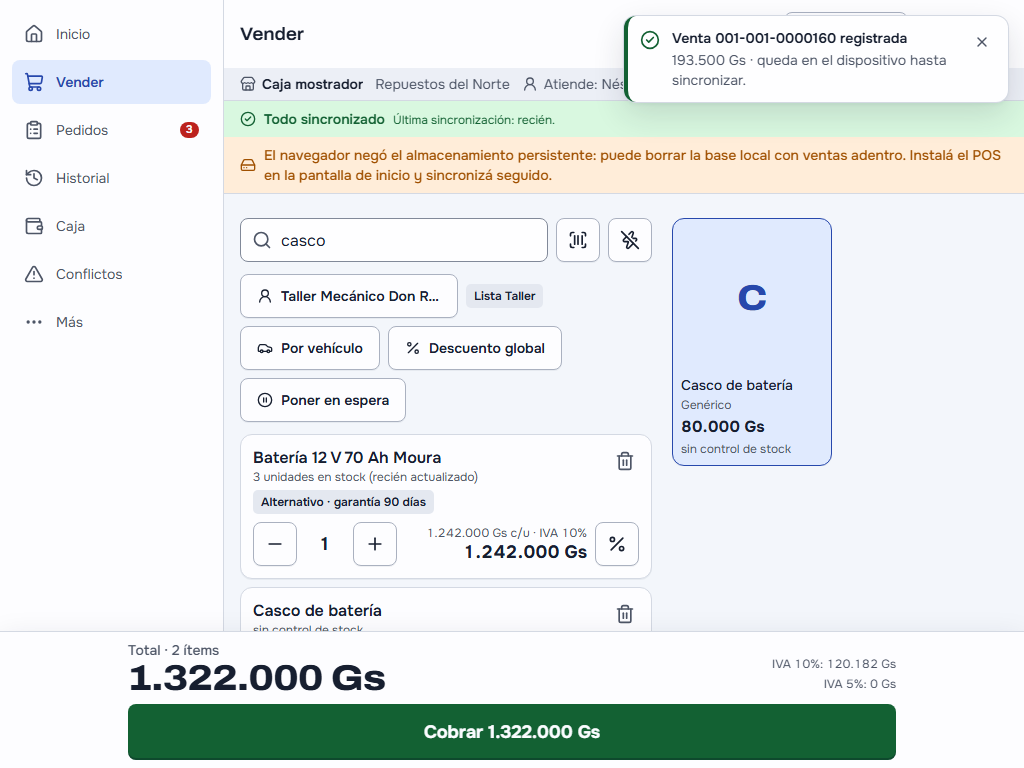Image resolution: width=1024 pixels, height=768 pixels.
Task: Open Pedidos with 3 pending
Action: coord(112,130)
